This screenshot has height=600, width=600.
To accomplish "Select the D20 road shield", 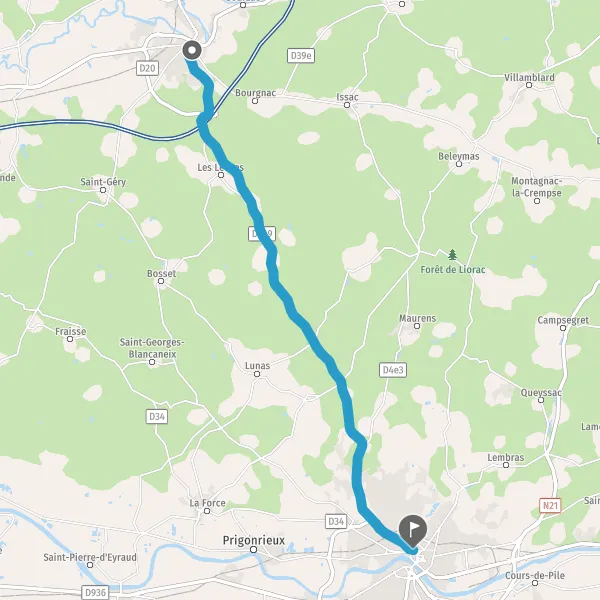I will (147, 68).
